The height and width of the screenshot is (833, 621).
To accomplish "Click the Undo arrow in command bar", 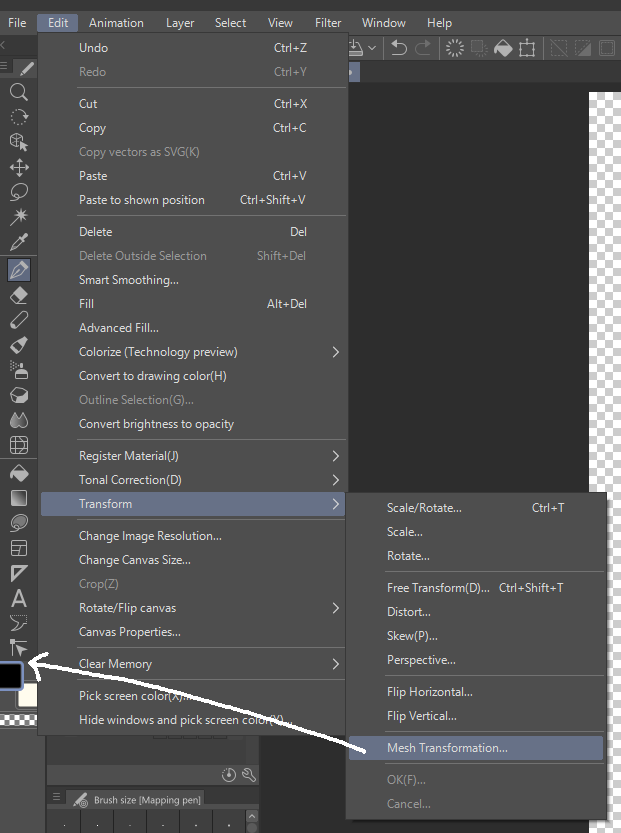I will (x=398, y=48).
